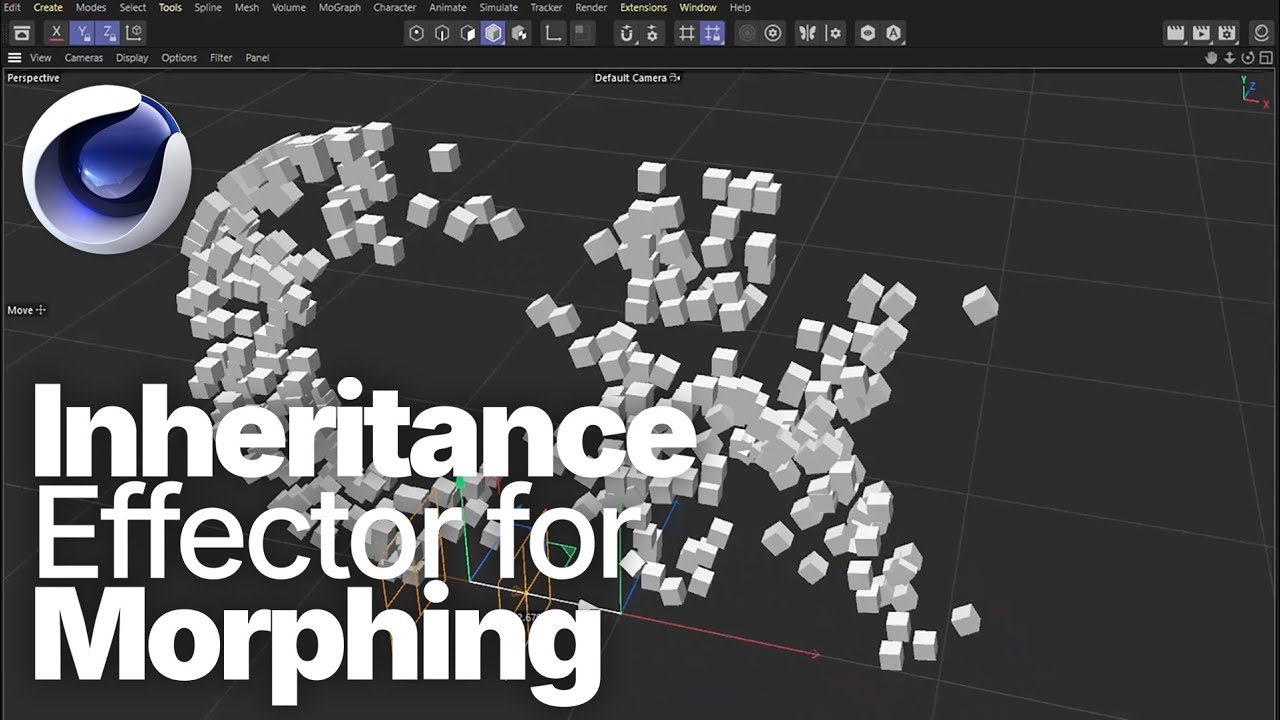Select Polygons mode icon

pos(468,33)
